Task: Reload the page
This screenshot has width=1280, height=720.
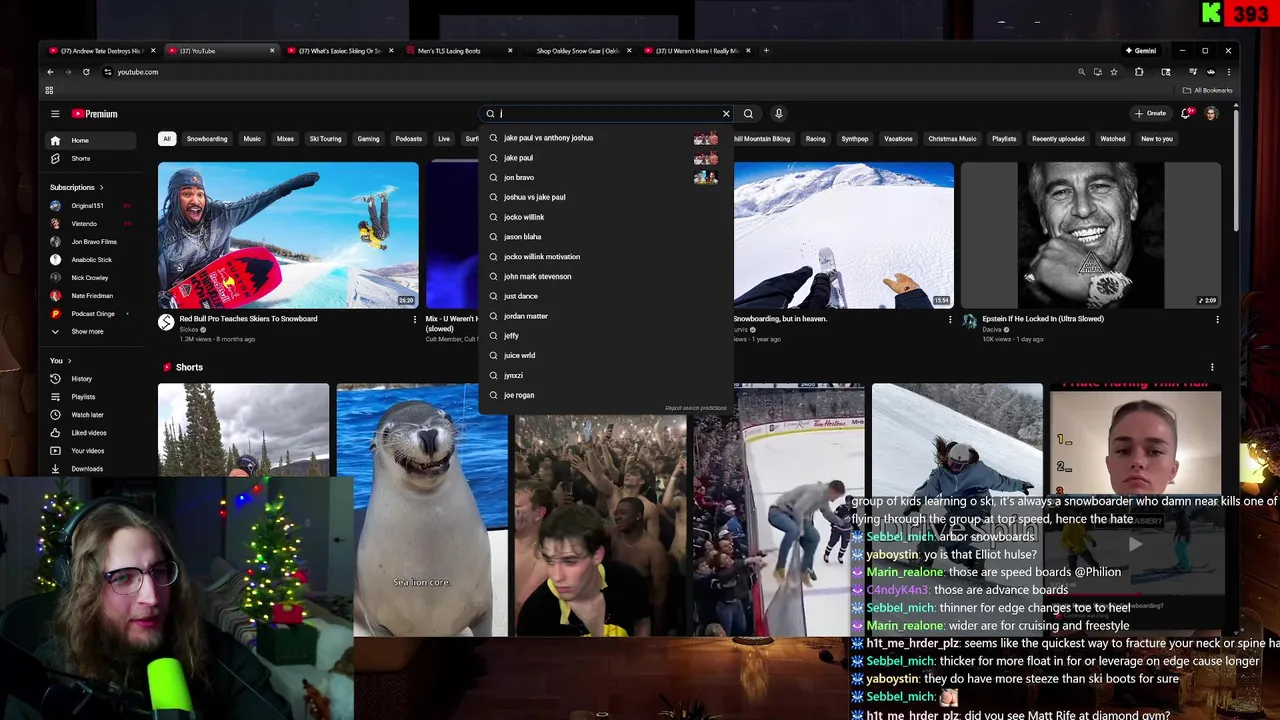Action: (86, 72)
